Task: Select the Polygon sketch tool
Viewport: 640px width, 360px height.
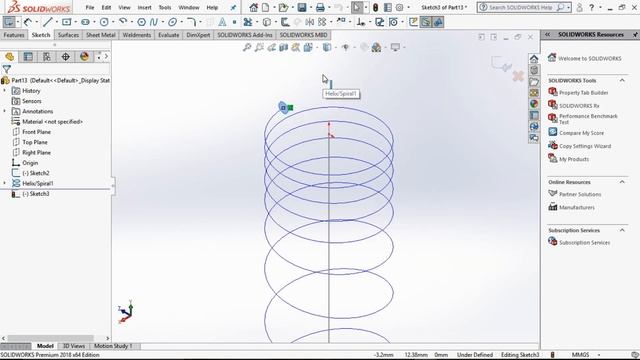Action: pyautogui.click(x=141, y=22)
